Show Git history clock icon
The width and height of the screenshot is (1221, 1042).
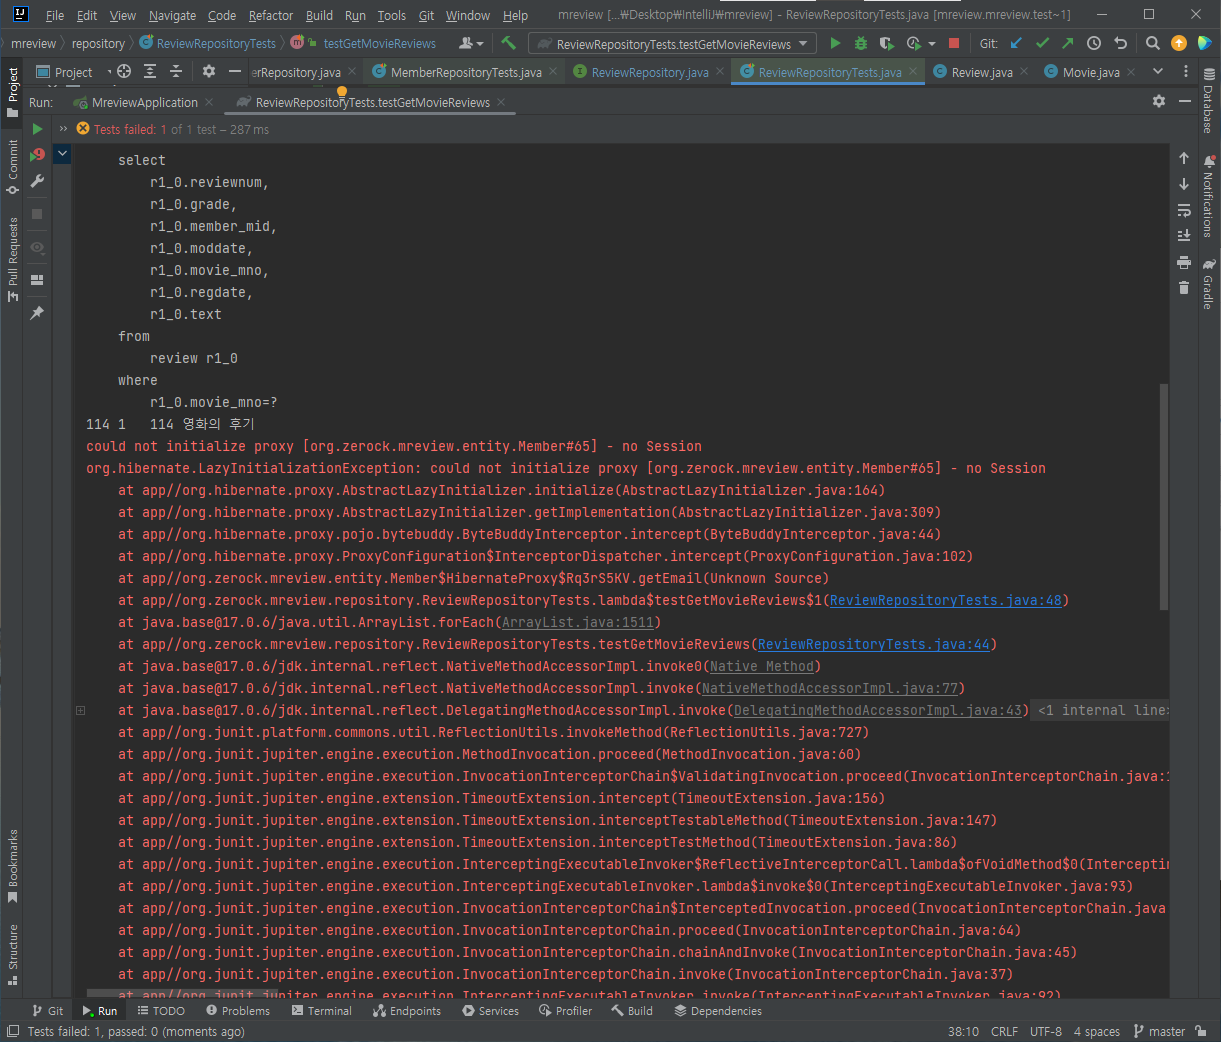point(1094,43)
